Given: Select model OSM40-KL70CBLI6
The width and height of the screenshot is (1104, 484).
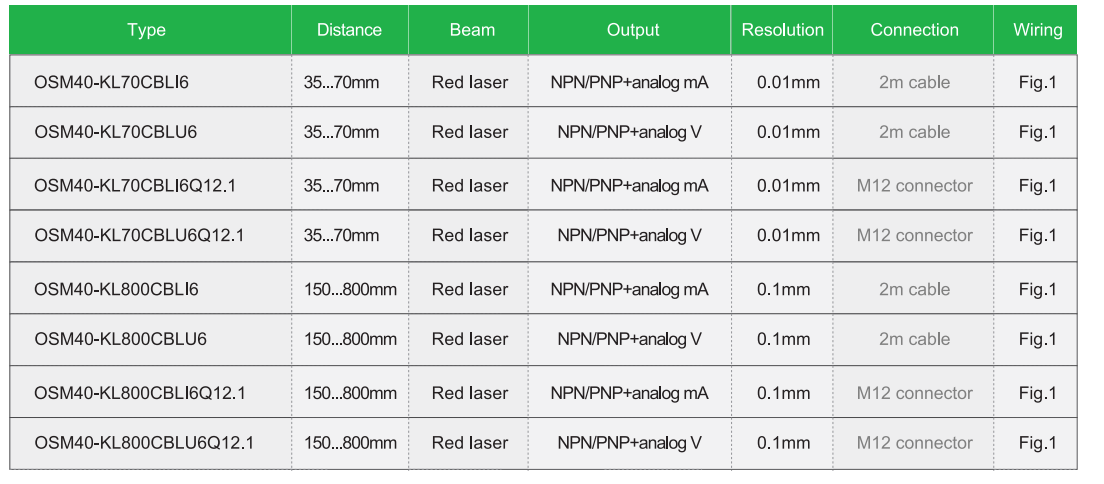Looking at the screenshot, I should [x=111, y=82].
